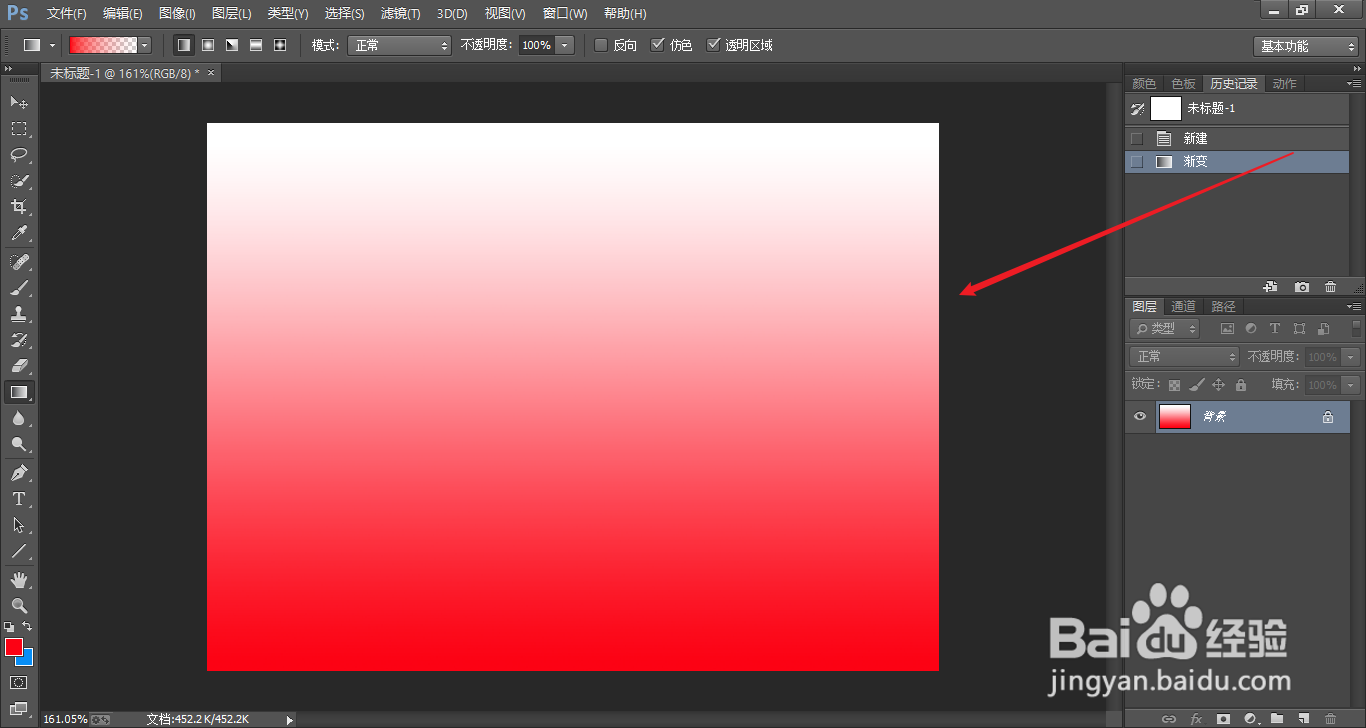Open the History panel flyout menu

1354,83
